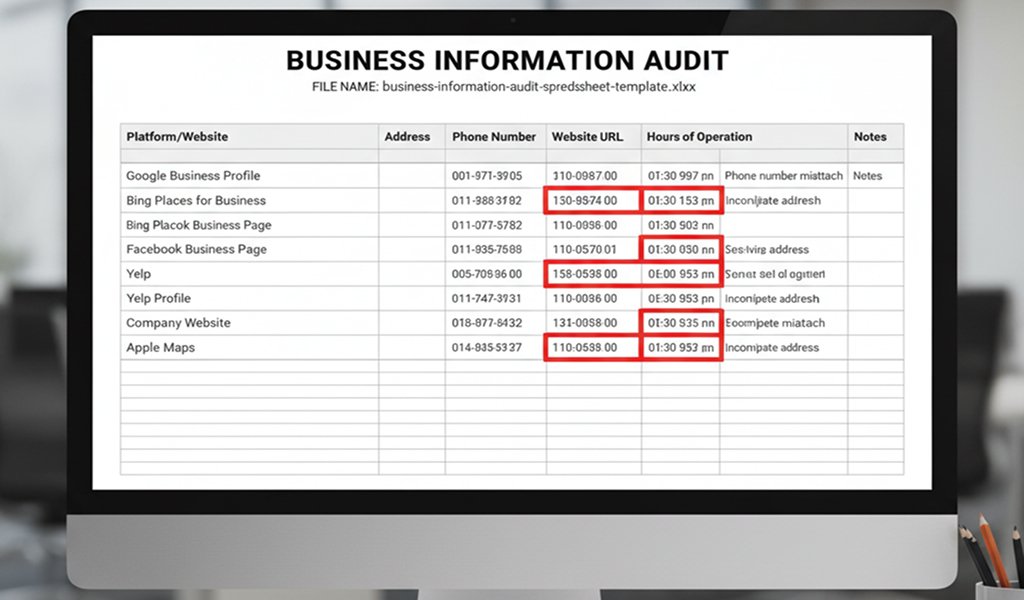Click empty Address cell in Apple Maps row
Image resolution: width=1024 pixels, height=600 pixels.
click(412, 347)
